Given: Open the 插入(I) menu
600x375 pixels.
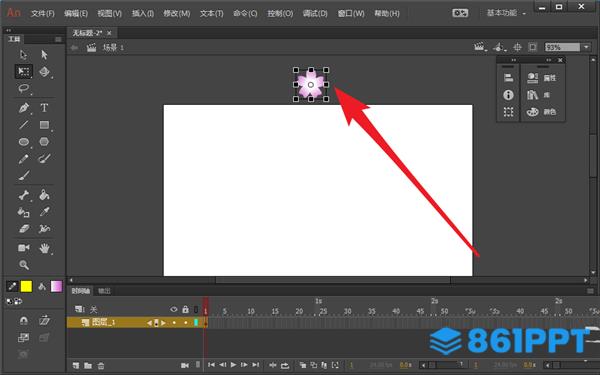Looking at the screenshot, I should 143,14.
